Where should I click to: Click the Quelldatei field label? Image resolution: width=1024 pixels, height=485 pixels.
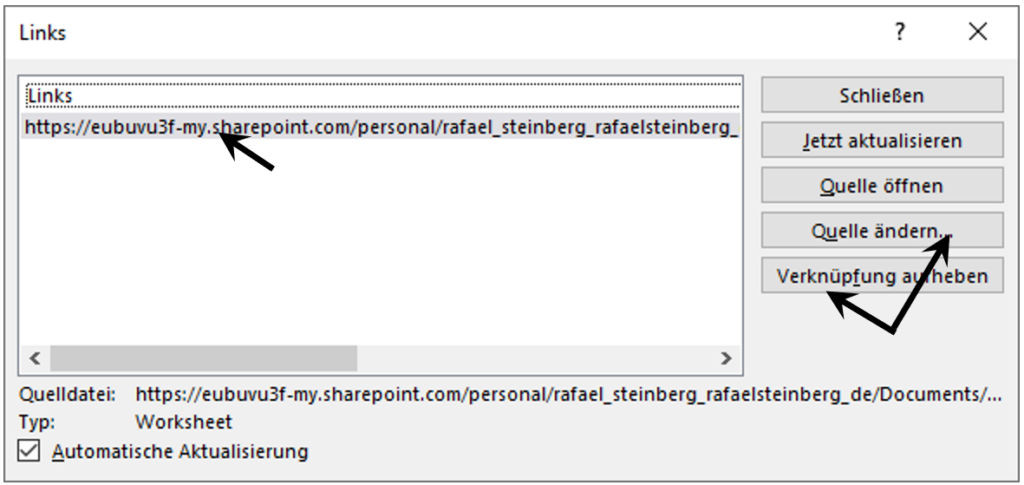coord(67,394)
